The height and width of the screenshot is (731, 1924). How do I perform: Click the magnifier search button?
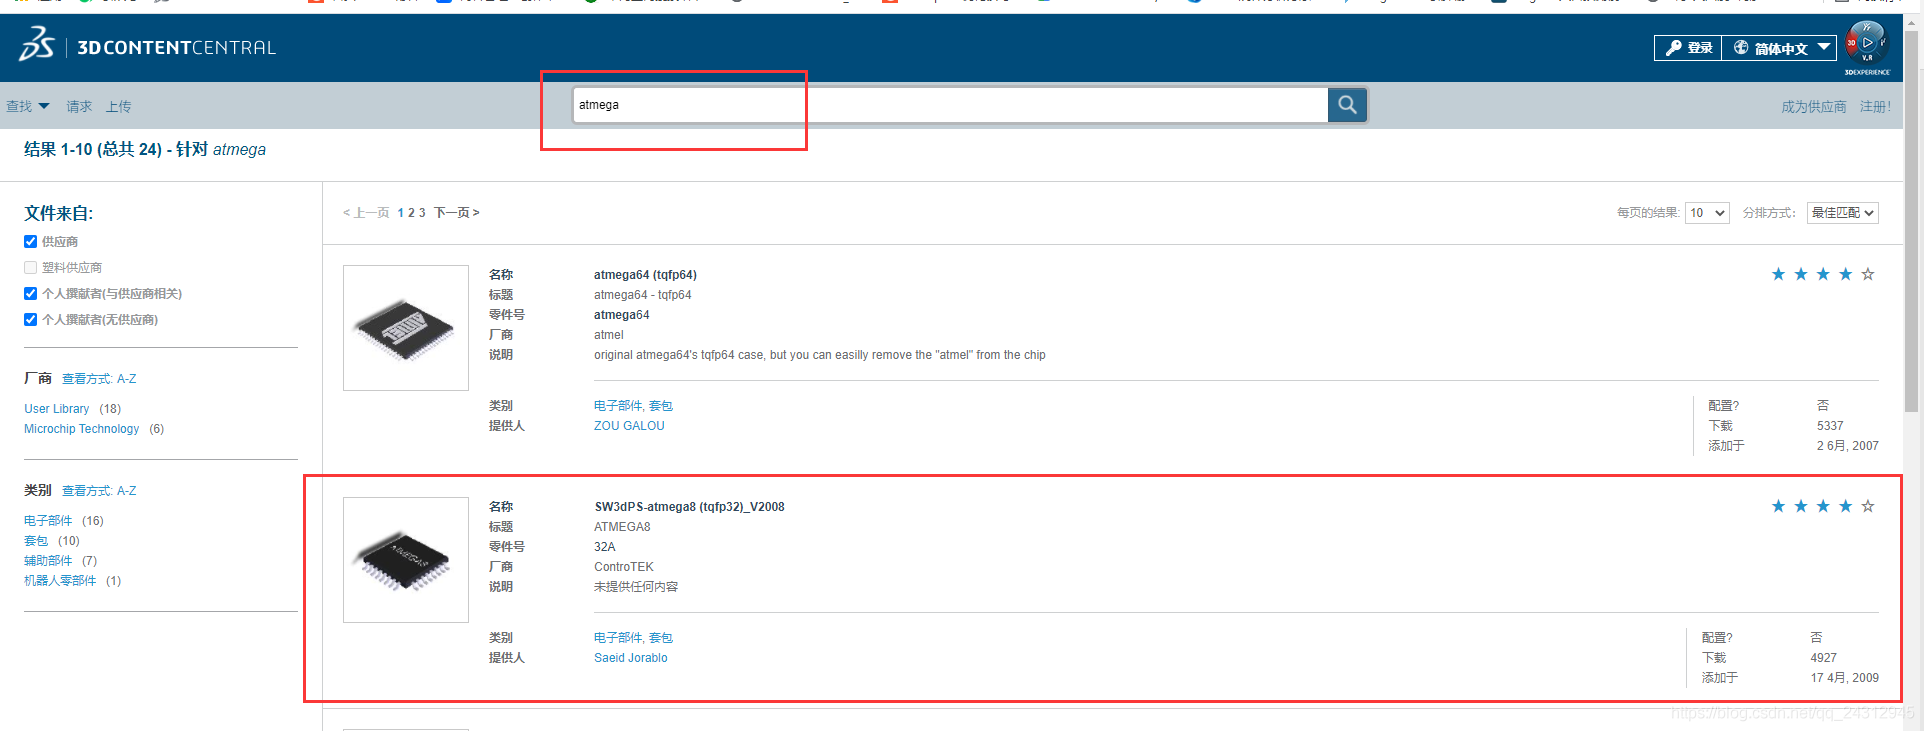1347,105
